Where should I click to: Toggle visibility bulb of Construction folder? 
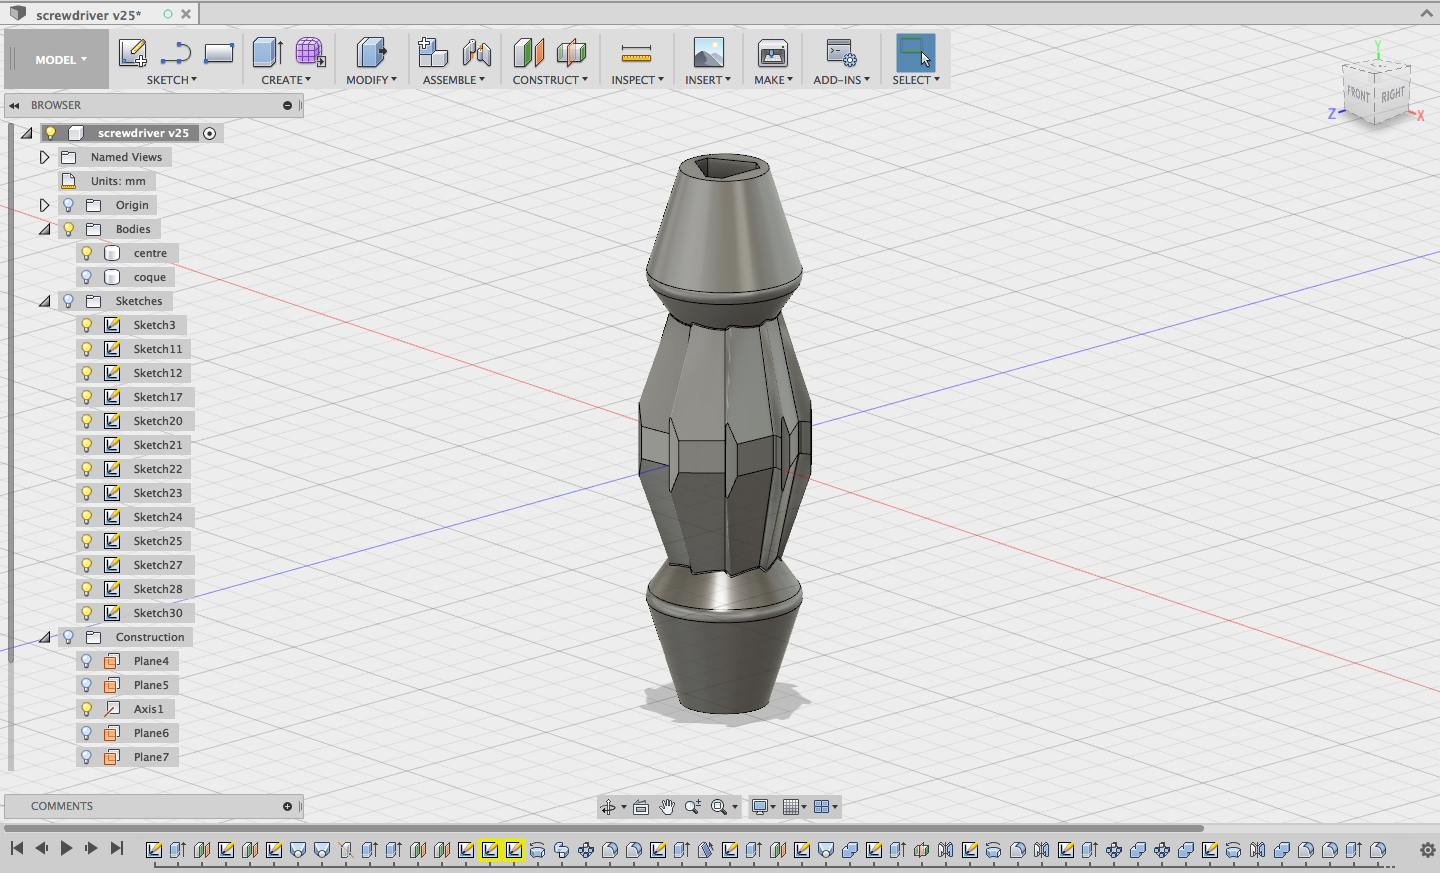pyautogui.click(x=68, y=637)
